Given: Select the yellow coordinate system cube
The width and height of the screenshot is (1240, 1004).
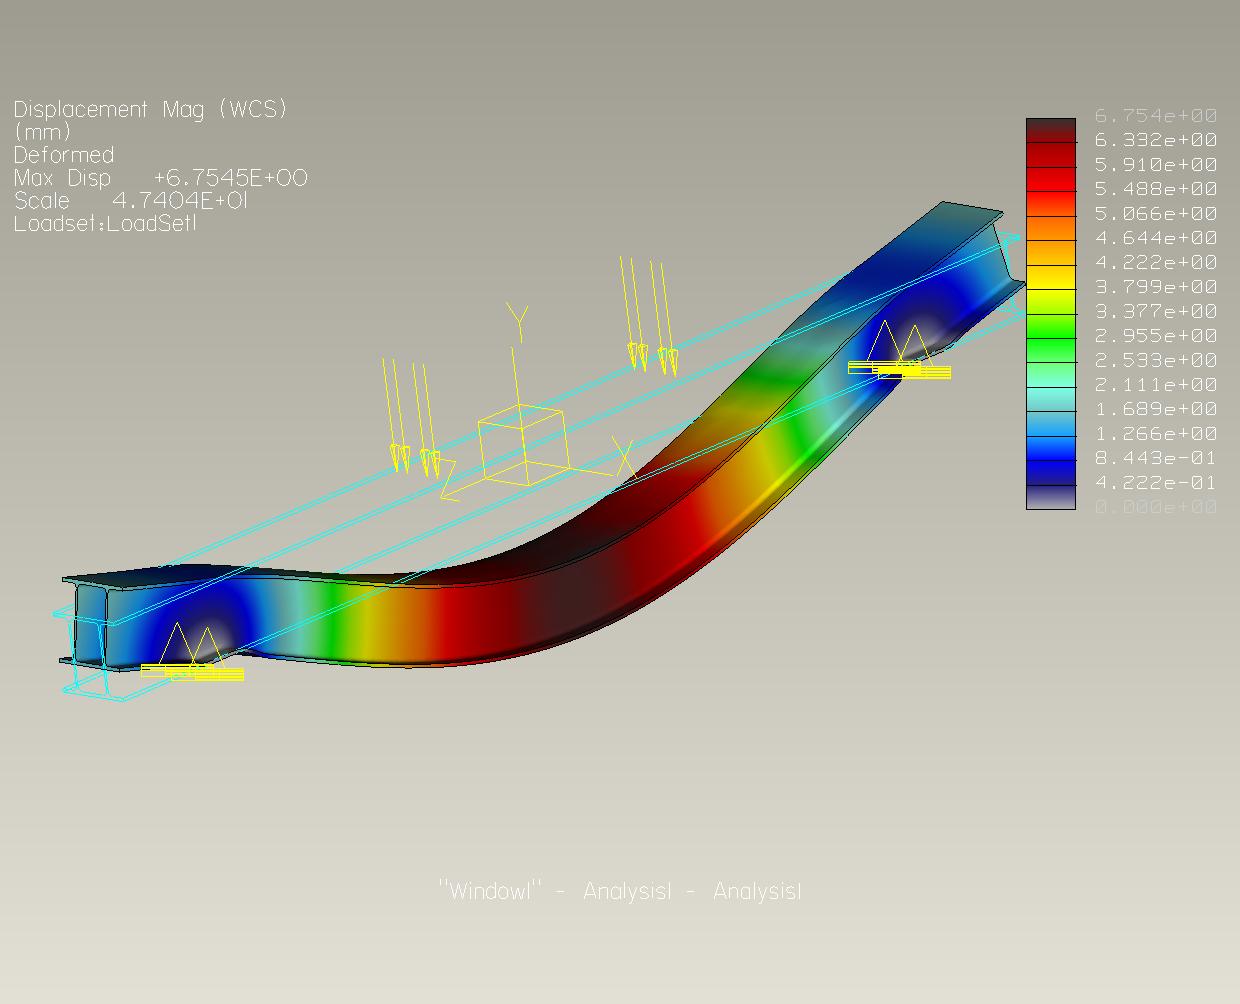Looking at the screenshot, I should tap(523, 446).
